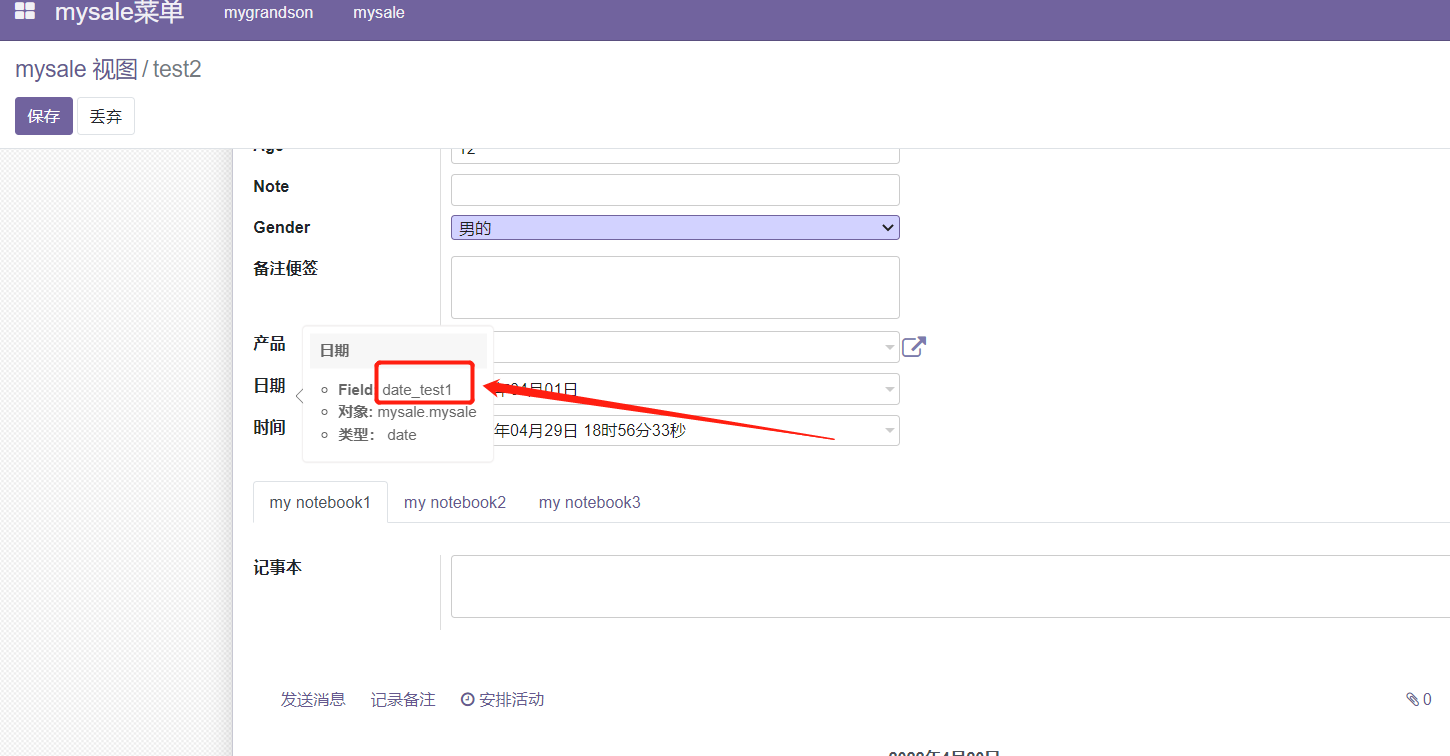1450x756 pixels.
Task: Select the my notebook1 tab
Action: 319,501
